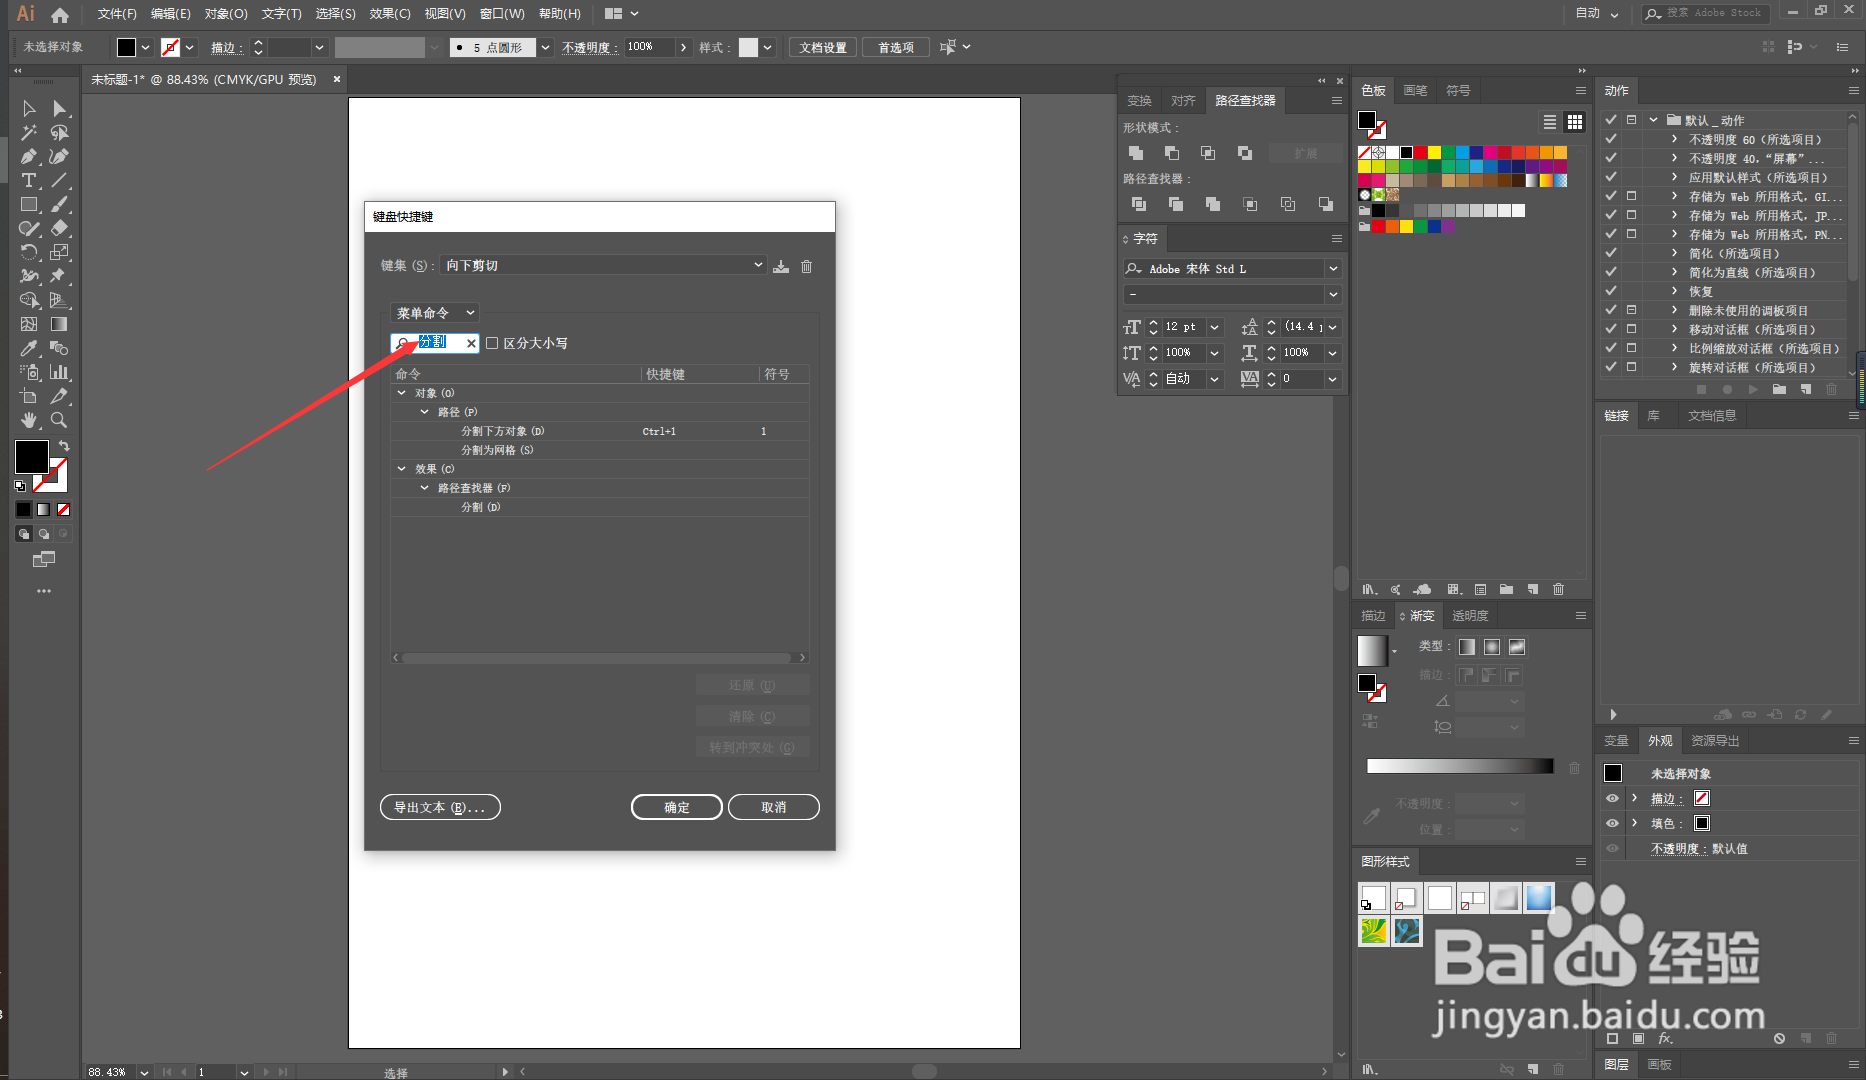Click the Unite shape mode icon

1136,153
